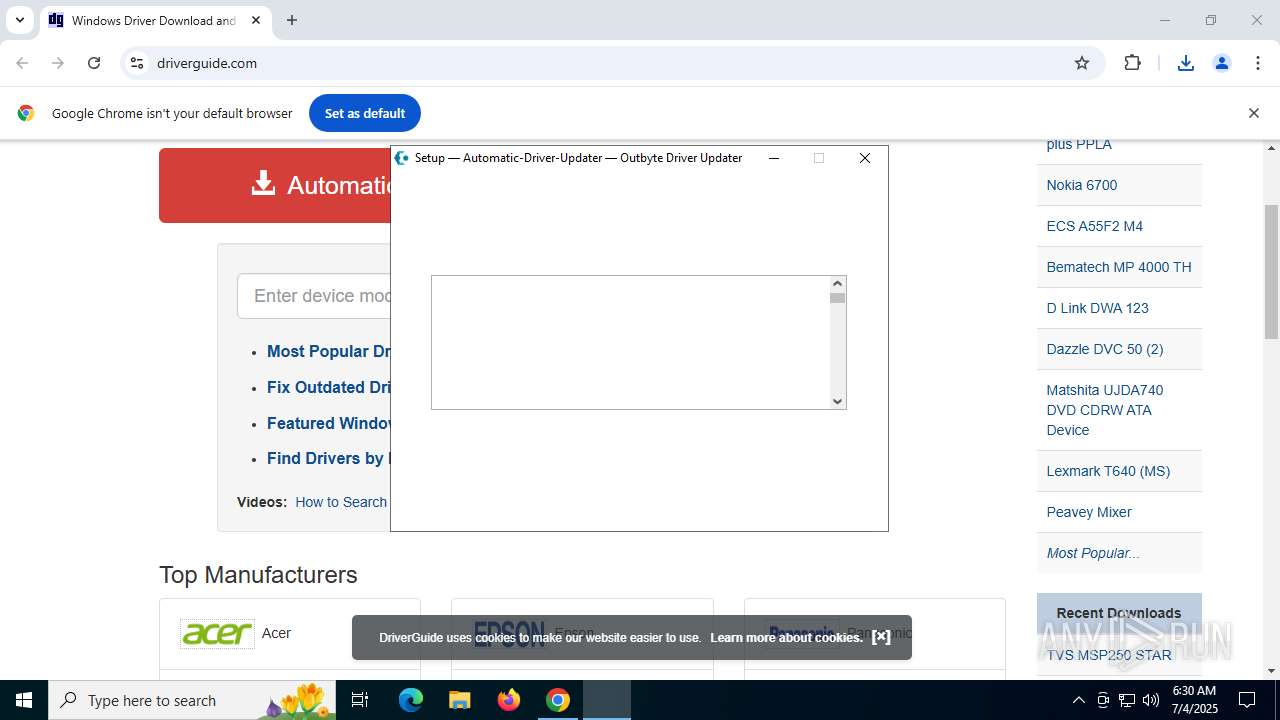Bookmark this page with star icon

(x=1082, y=63)
